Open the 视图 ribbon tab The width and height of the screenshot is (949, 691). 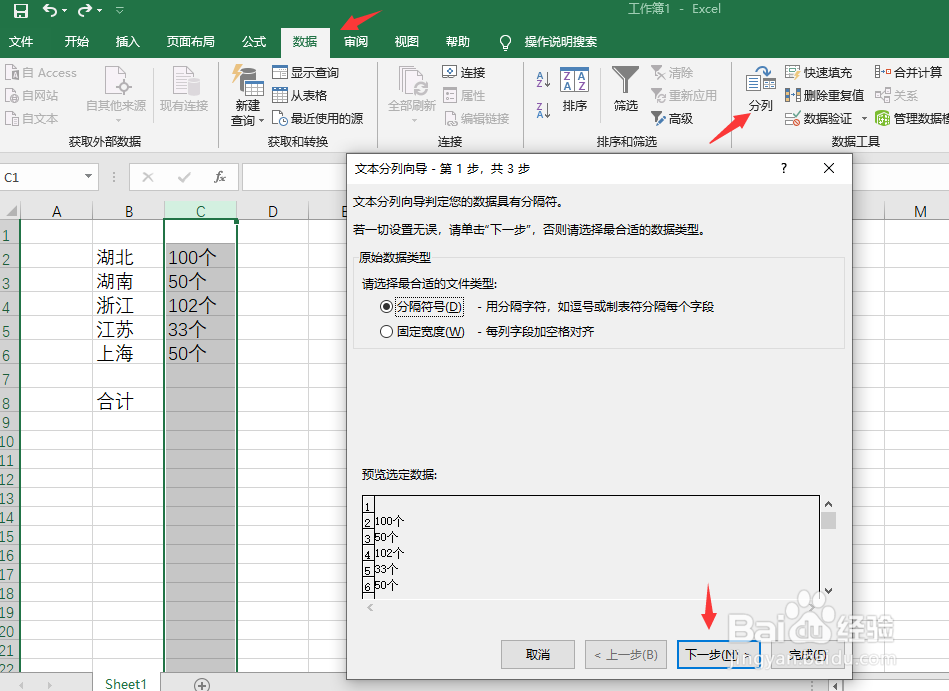[406, 41]
